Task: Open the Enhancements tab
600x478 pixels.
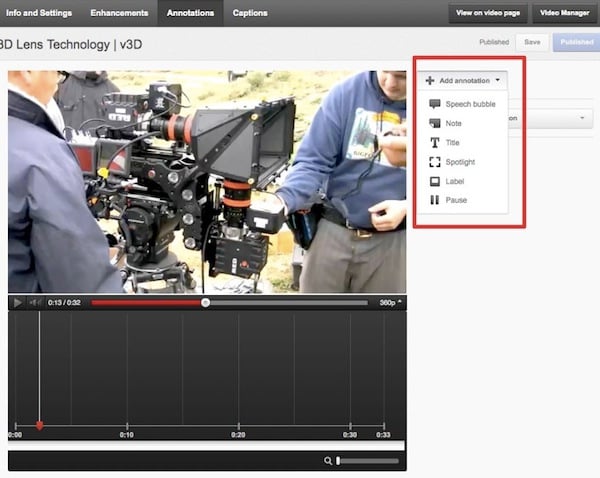Action: click(x=119, y=13)
